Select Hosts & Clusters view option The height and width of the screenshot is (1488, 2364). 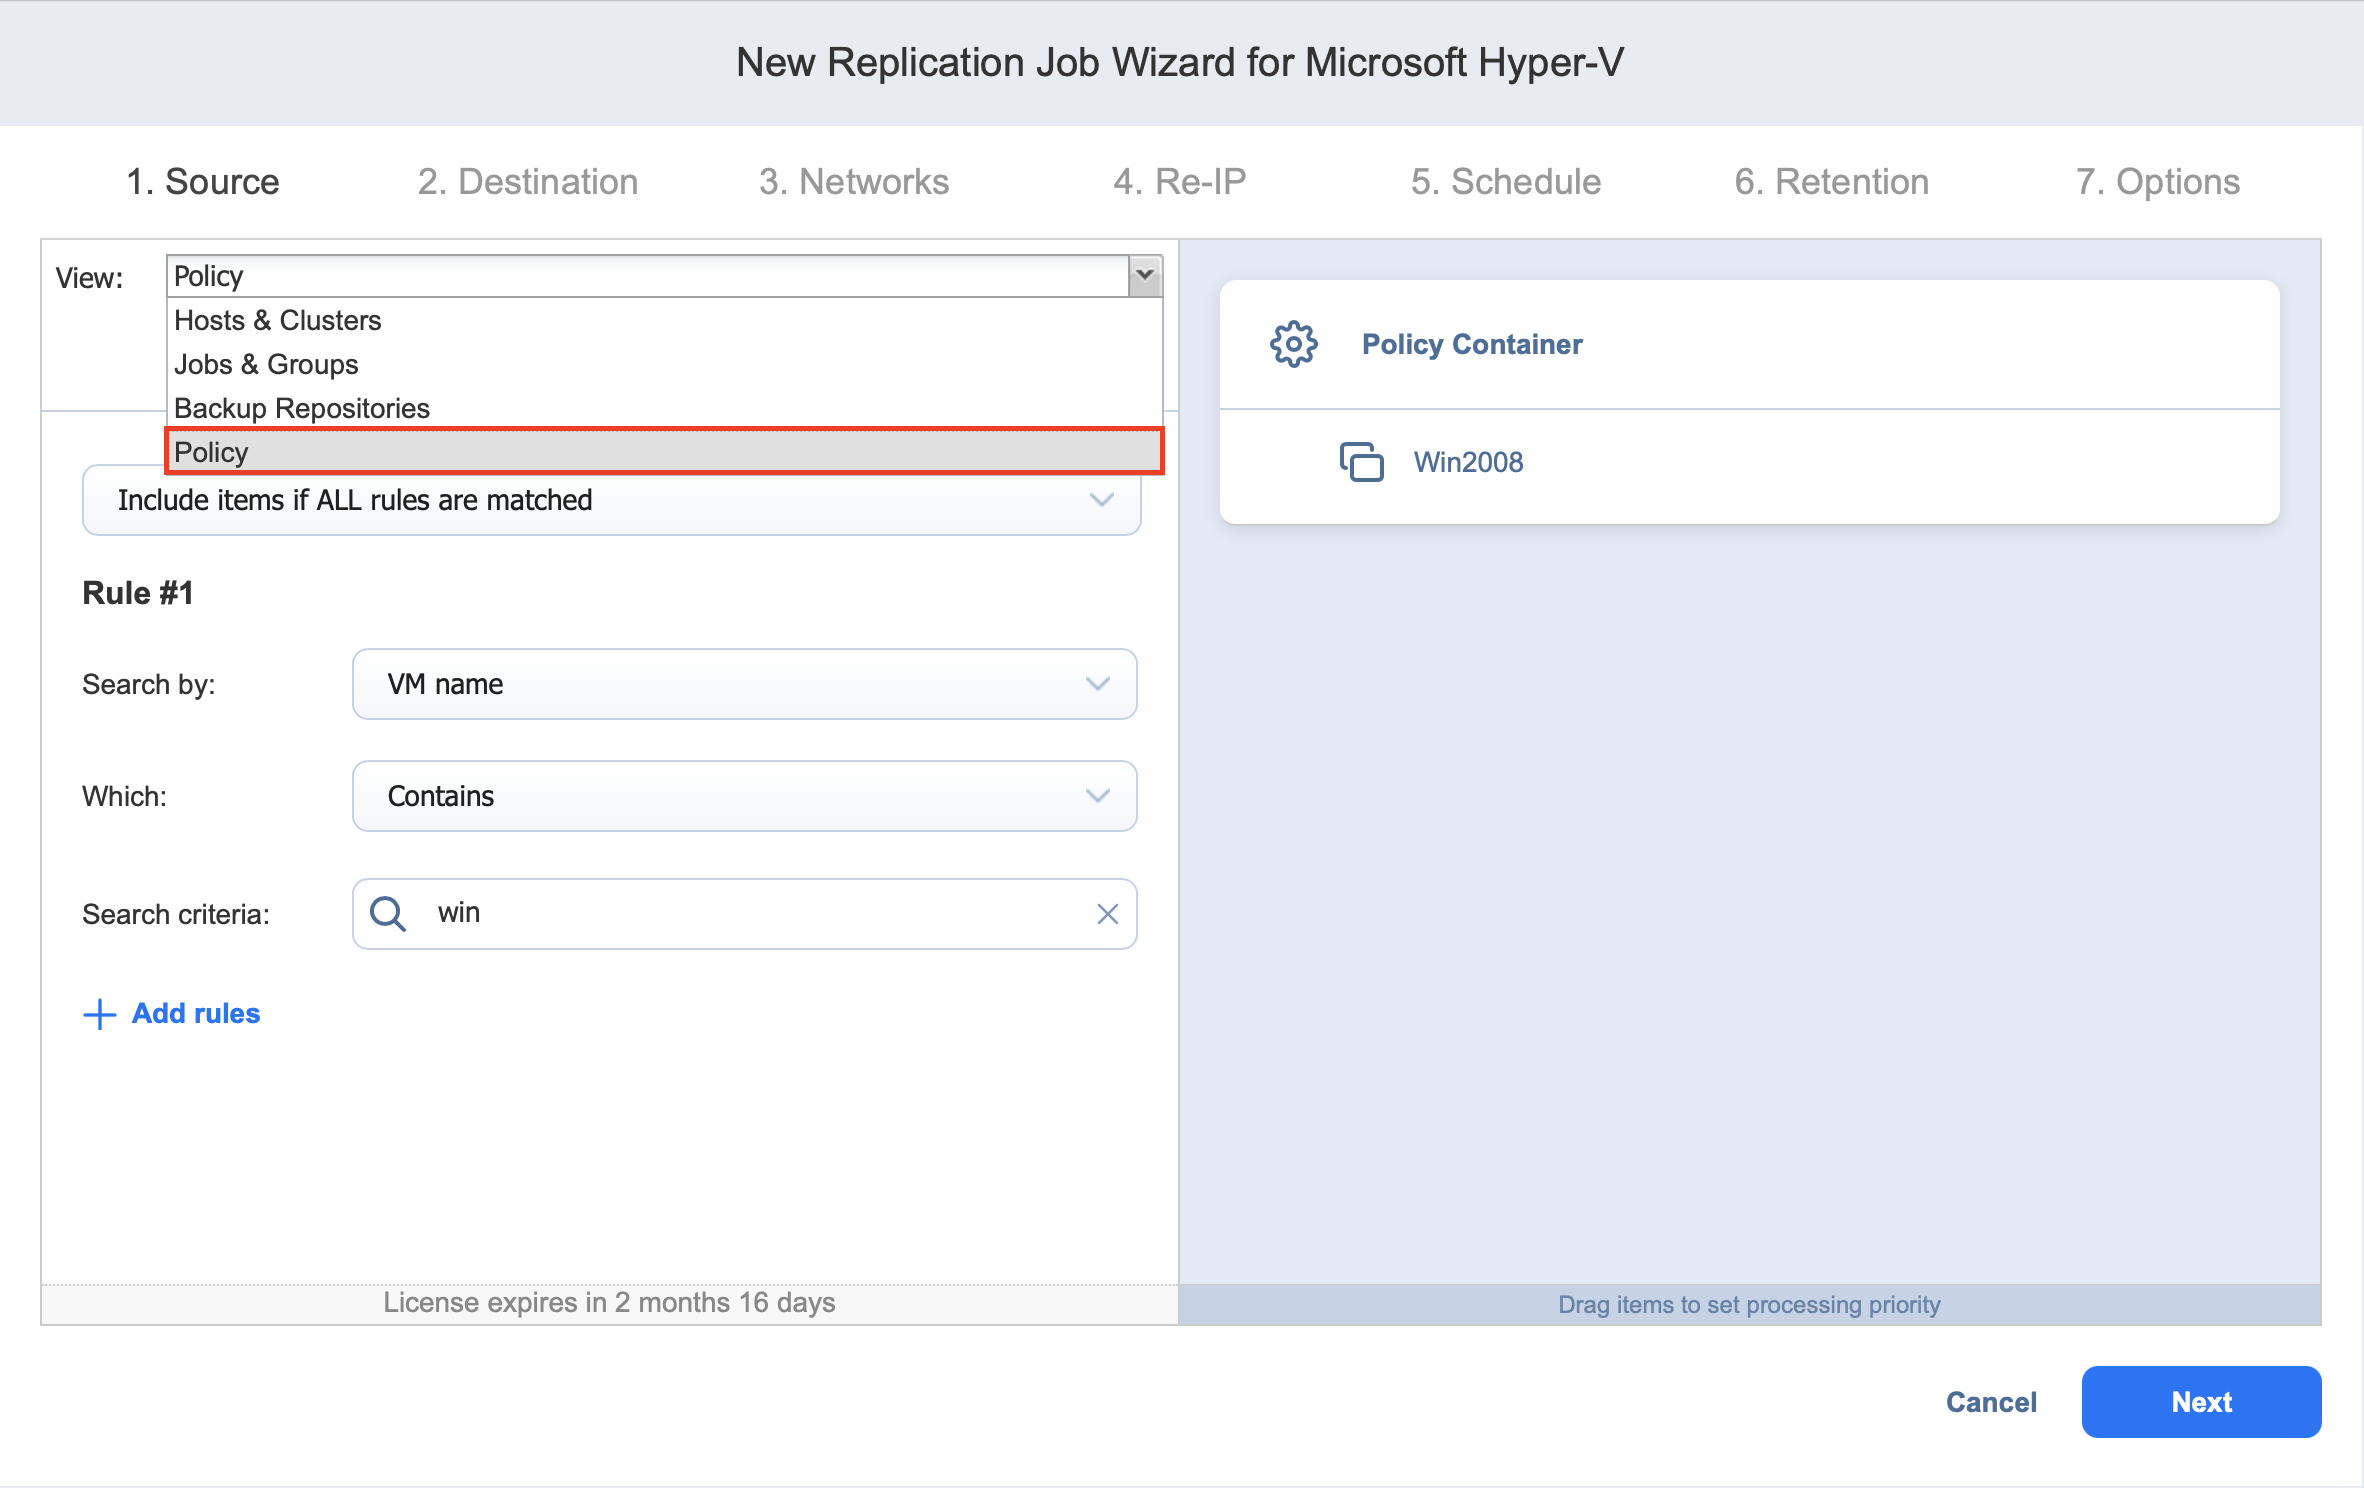tap(278, 320)
